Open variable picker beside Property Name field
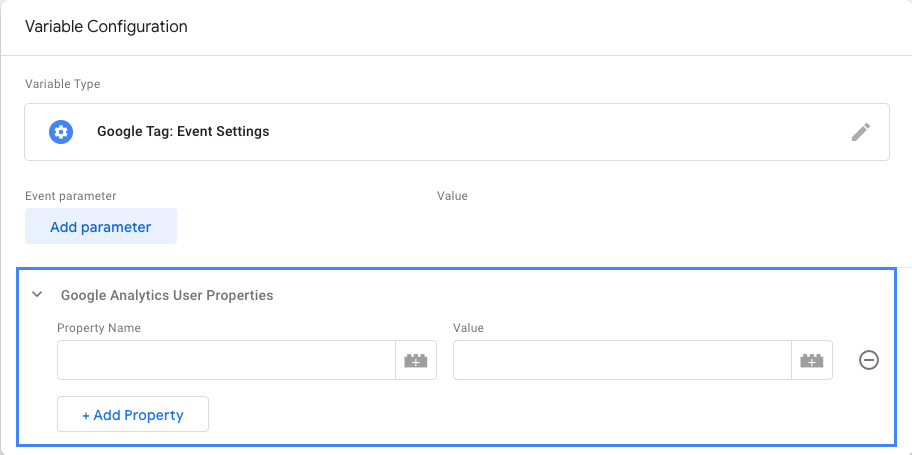Image resolution: width=912 pixels, height=455 pixels. (416, 361)
